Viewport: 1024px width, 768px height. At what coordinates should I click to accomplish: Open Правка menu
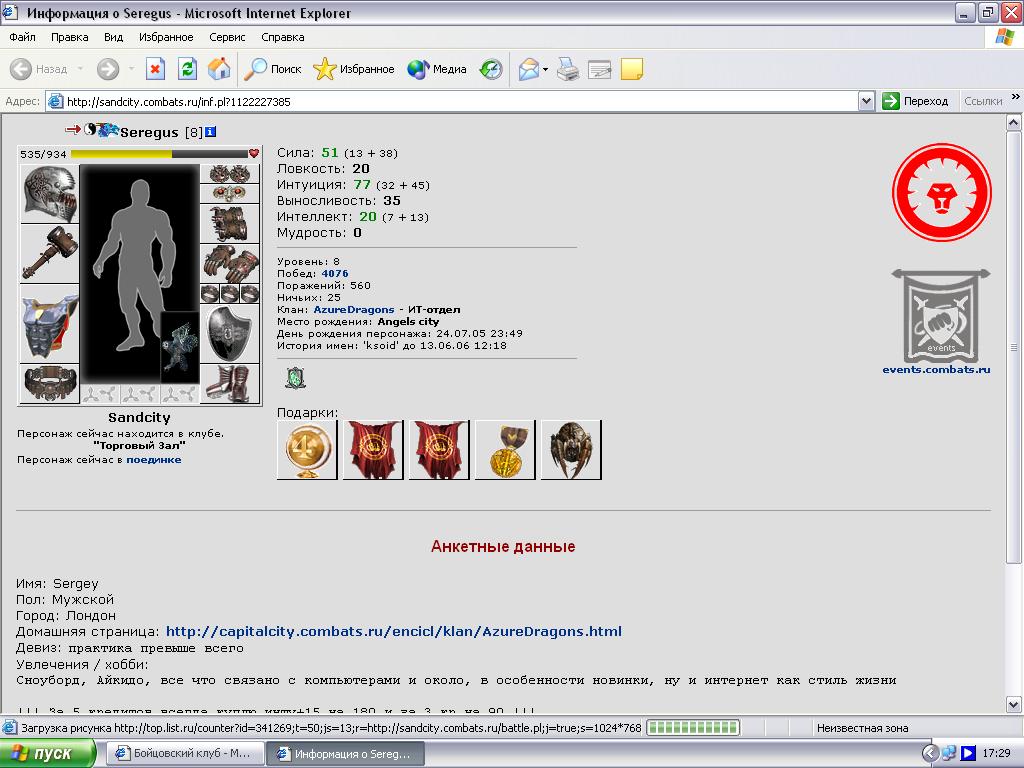click(69, 37)
